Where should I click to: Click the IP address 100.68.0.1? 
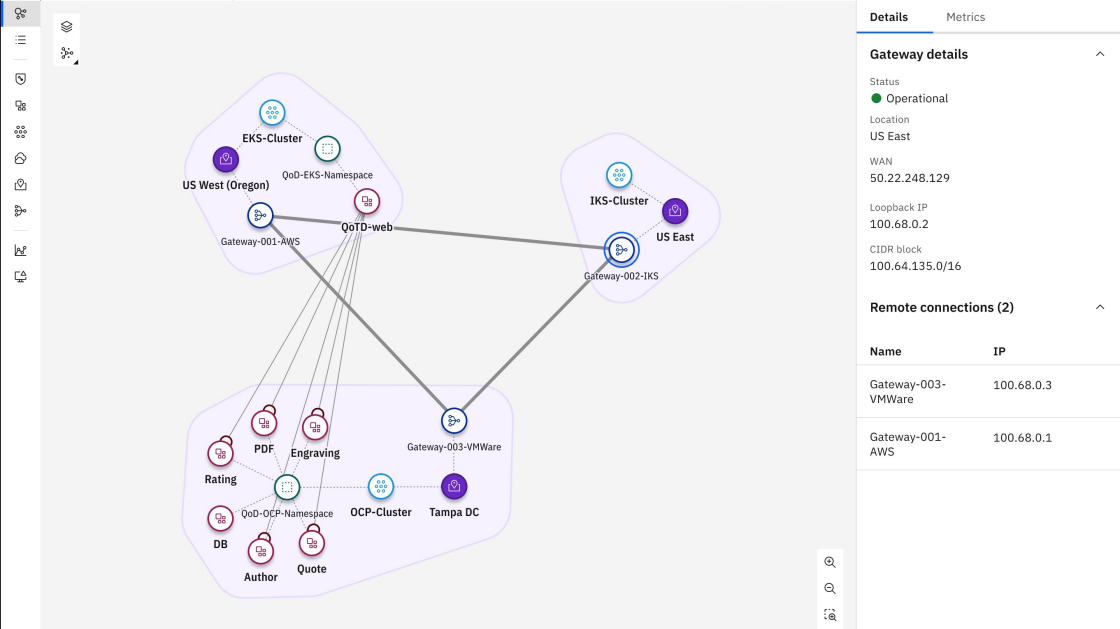tap(1022, 438)
